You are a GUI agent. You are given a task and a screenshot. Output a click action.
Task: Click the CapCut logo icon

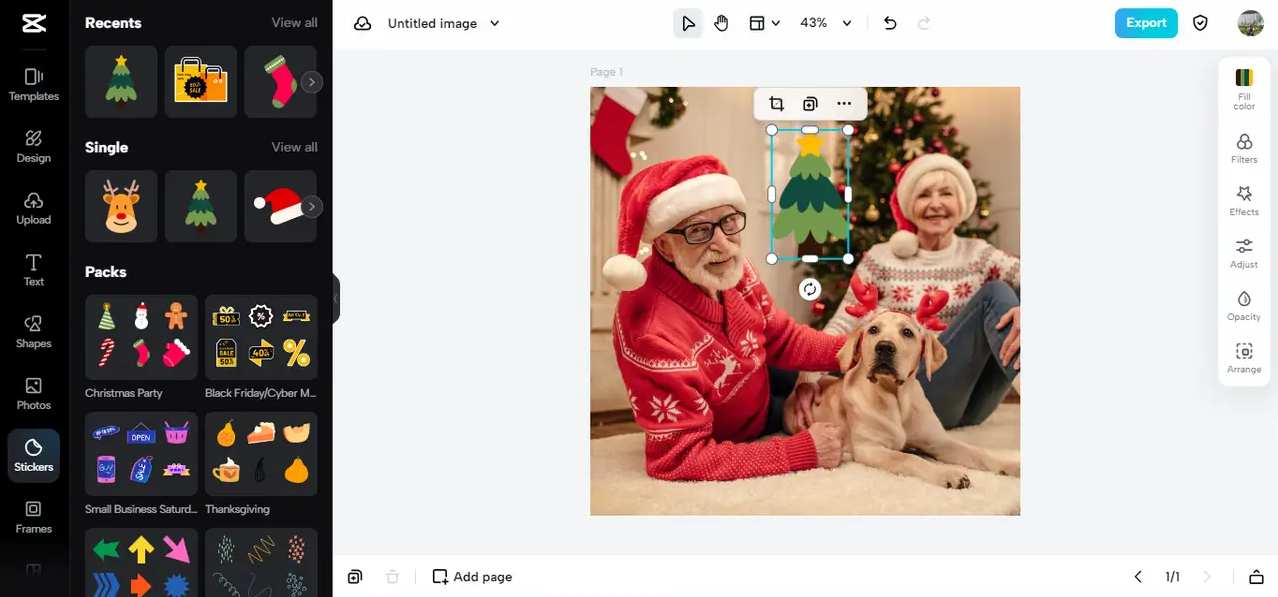point(33,23)
